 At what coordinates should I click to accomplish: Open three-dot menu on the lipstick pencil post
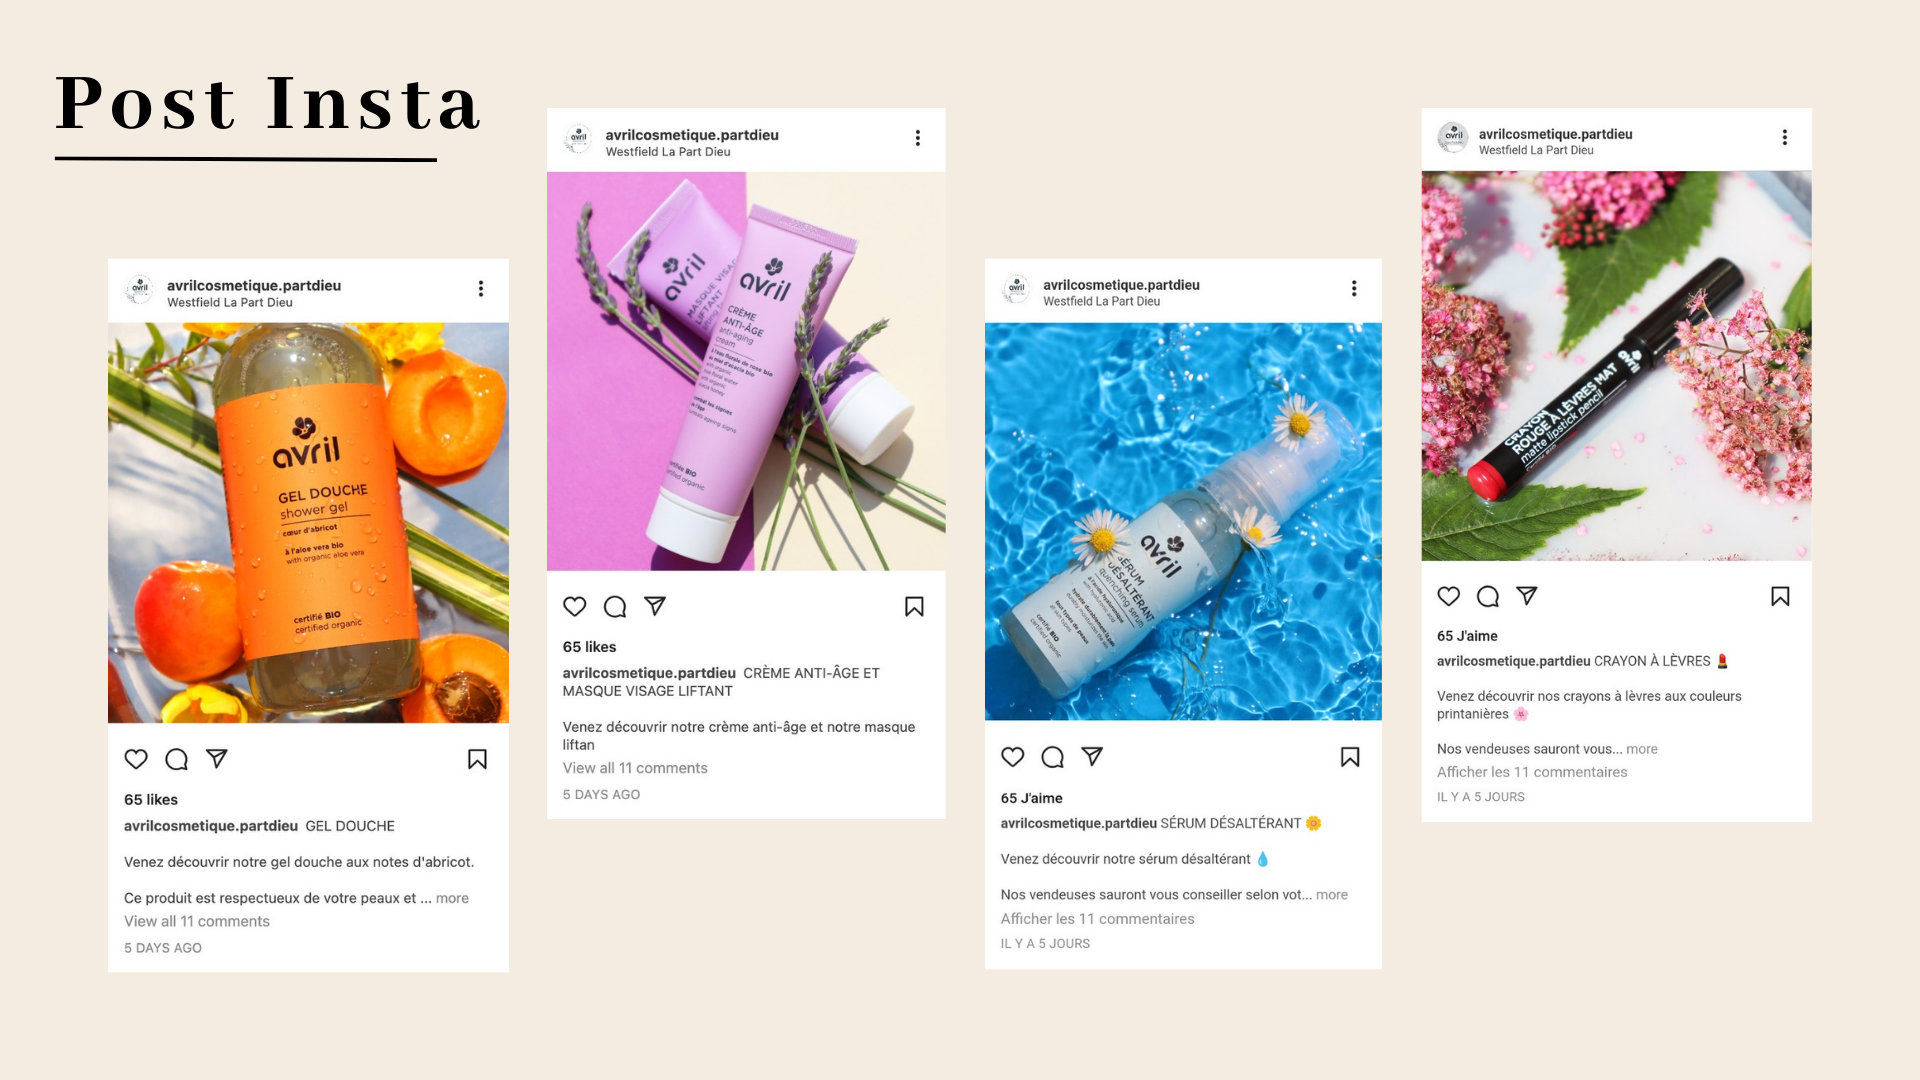[x=1785, y=137]
